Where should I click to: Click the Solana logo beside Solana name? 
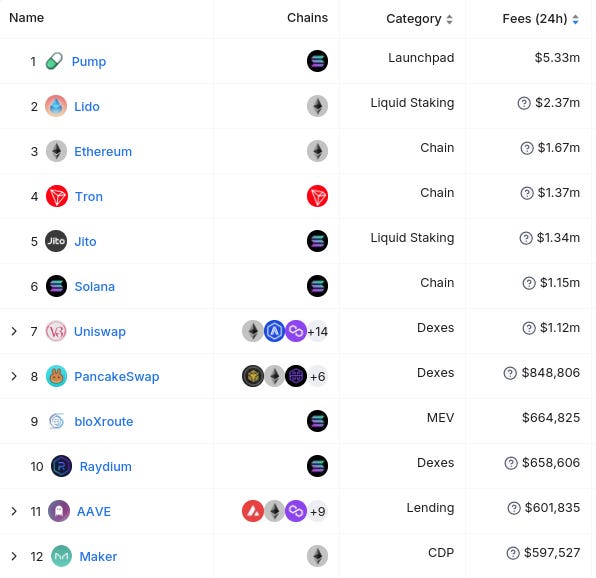point(56,286)
